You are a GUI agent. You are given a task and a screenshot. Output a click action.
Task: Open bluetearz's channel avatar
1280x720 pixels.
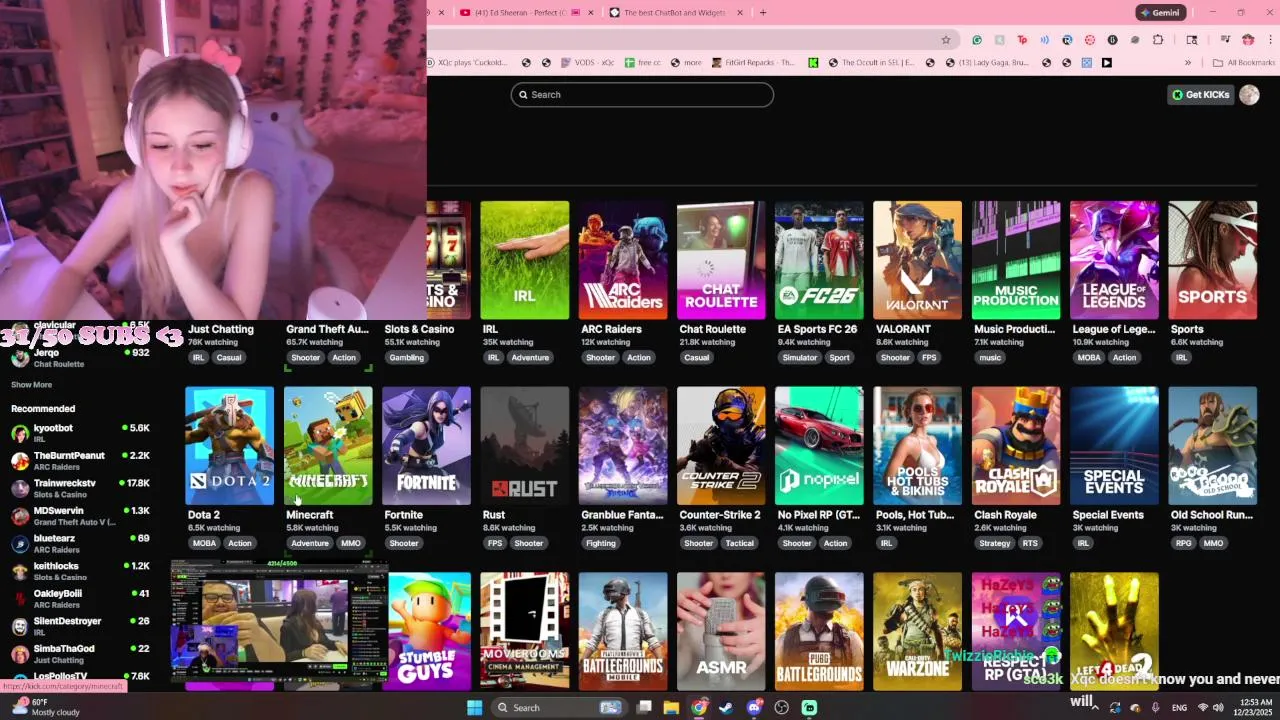(x=19, y=543)
